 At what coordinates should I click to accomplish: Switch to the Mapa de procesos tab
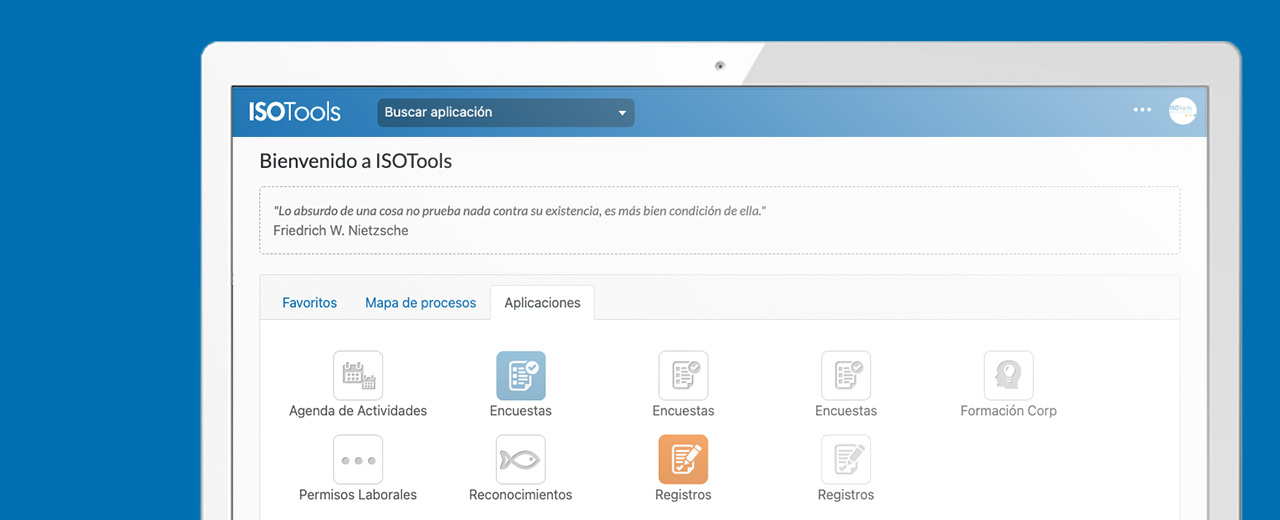(421, 303)
